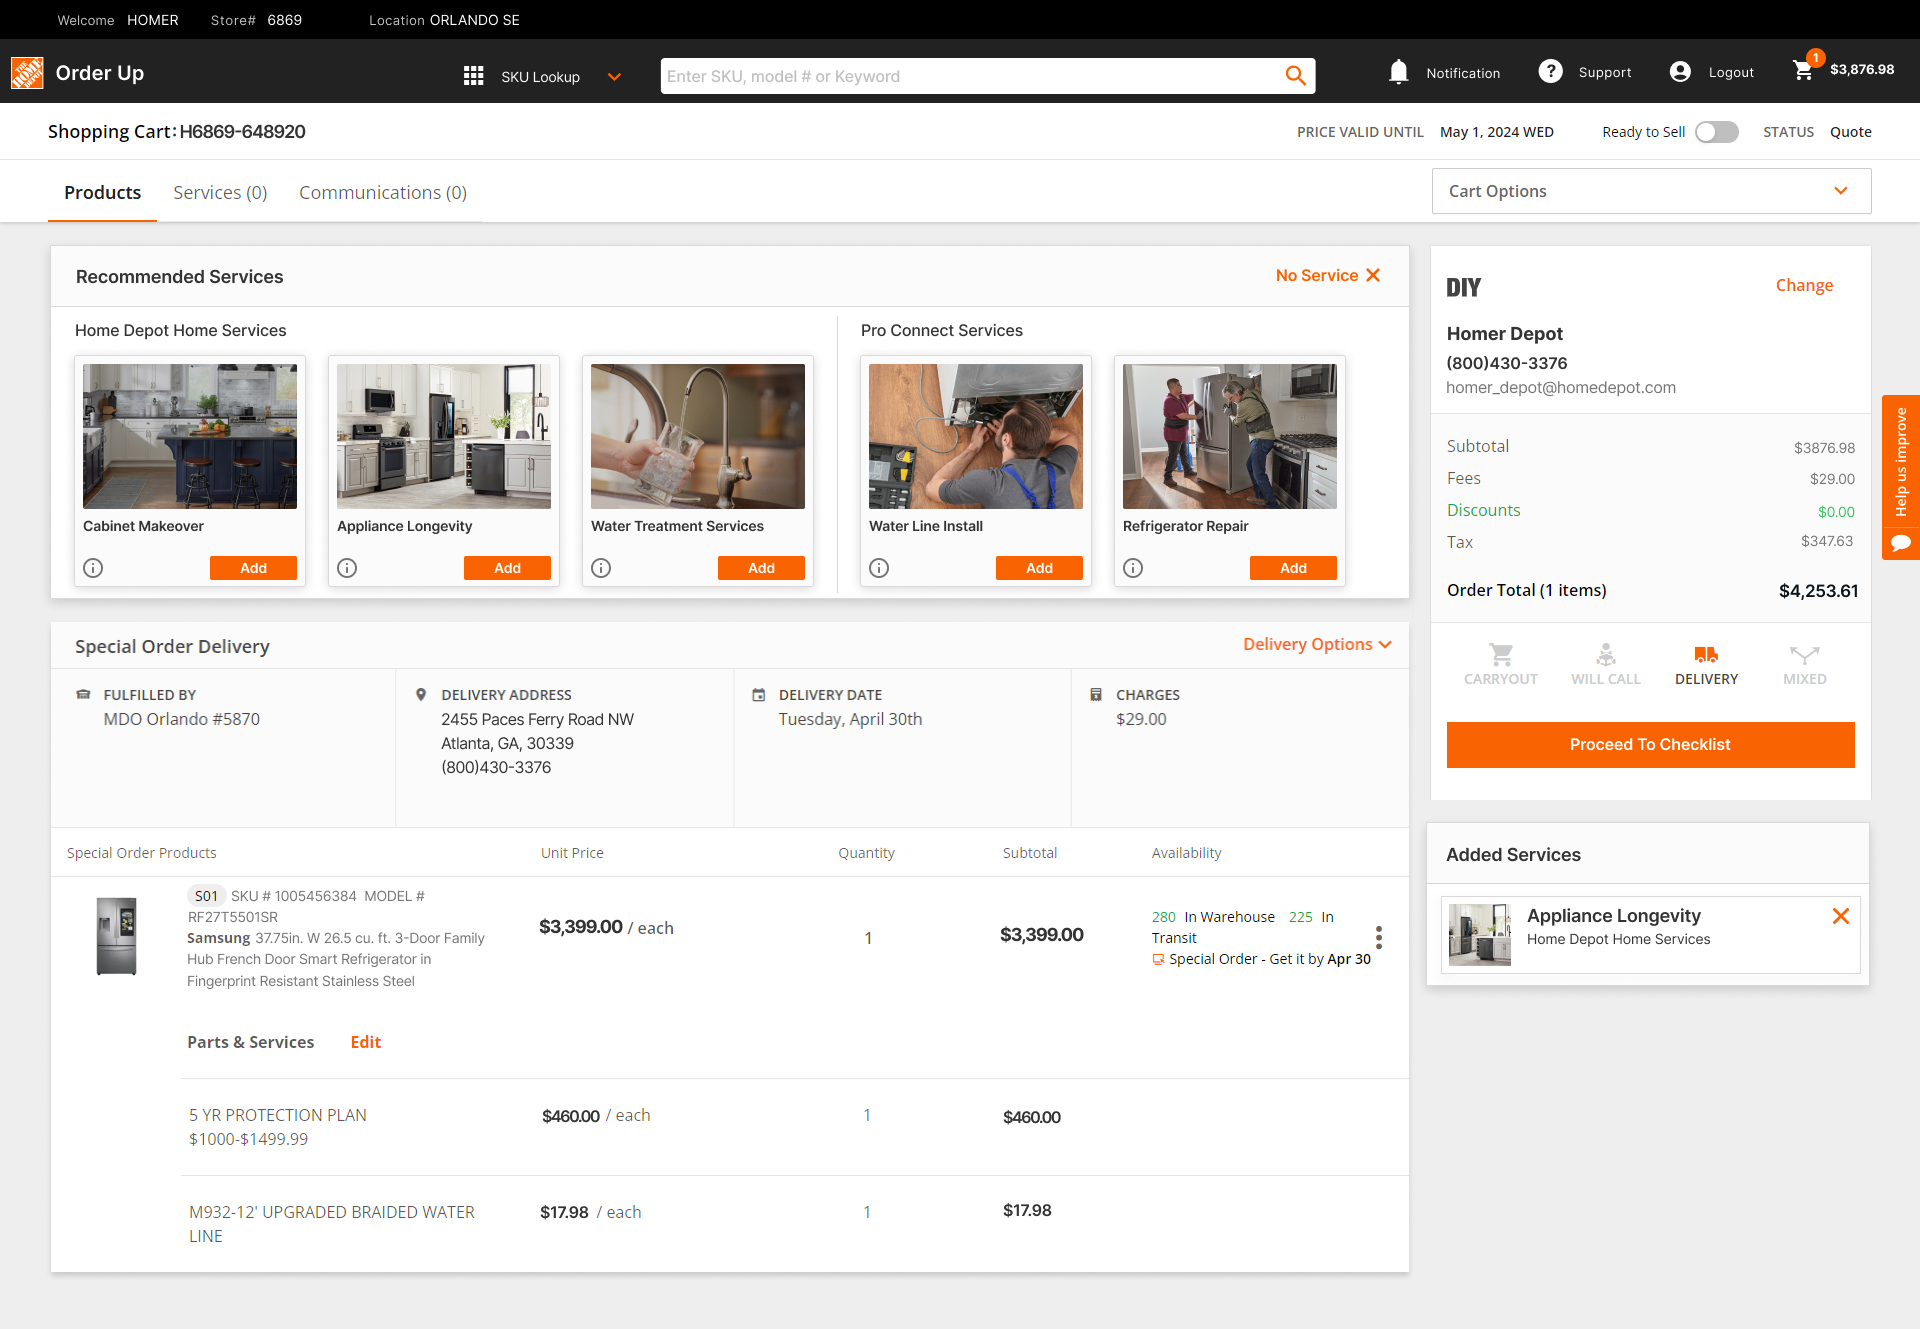Show info for Water Line Install
Viewport: 1920px width, 1329px height.
click(879, 568)
